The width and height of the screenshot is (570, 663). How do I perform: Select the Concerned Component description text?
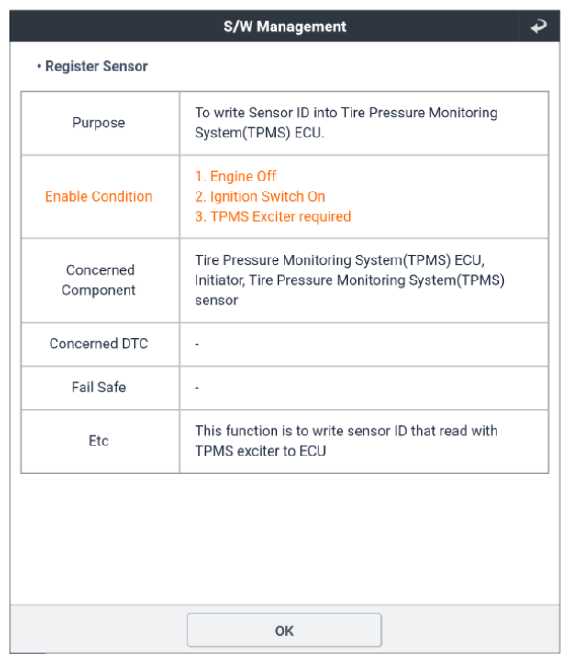point(350,280)
